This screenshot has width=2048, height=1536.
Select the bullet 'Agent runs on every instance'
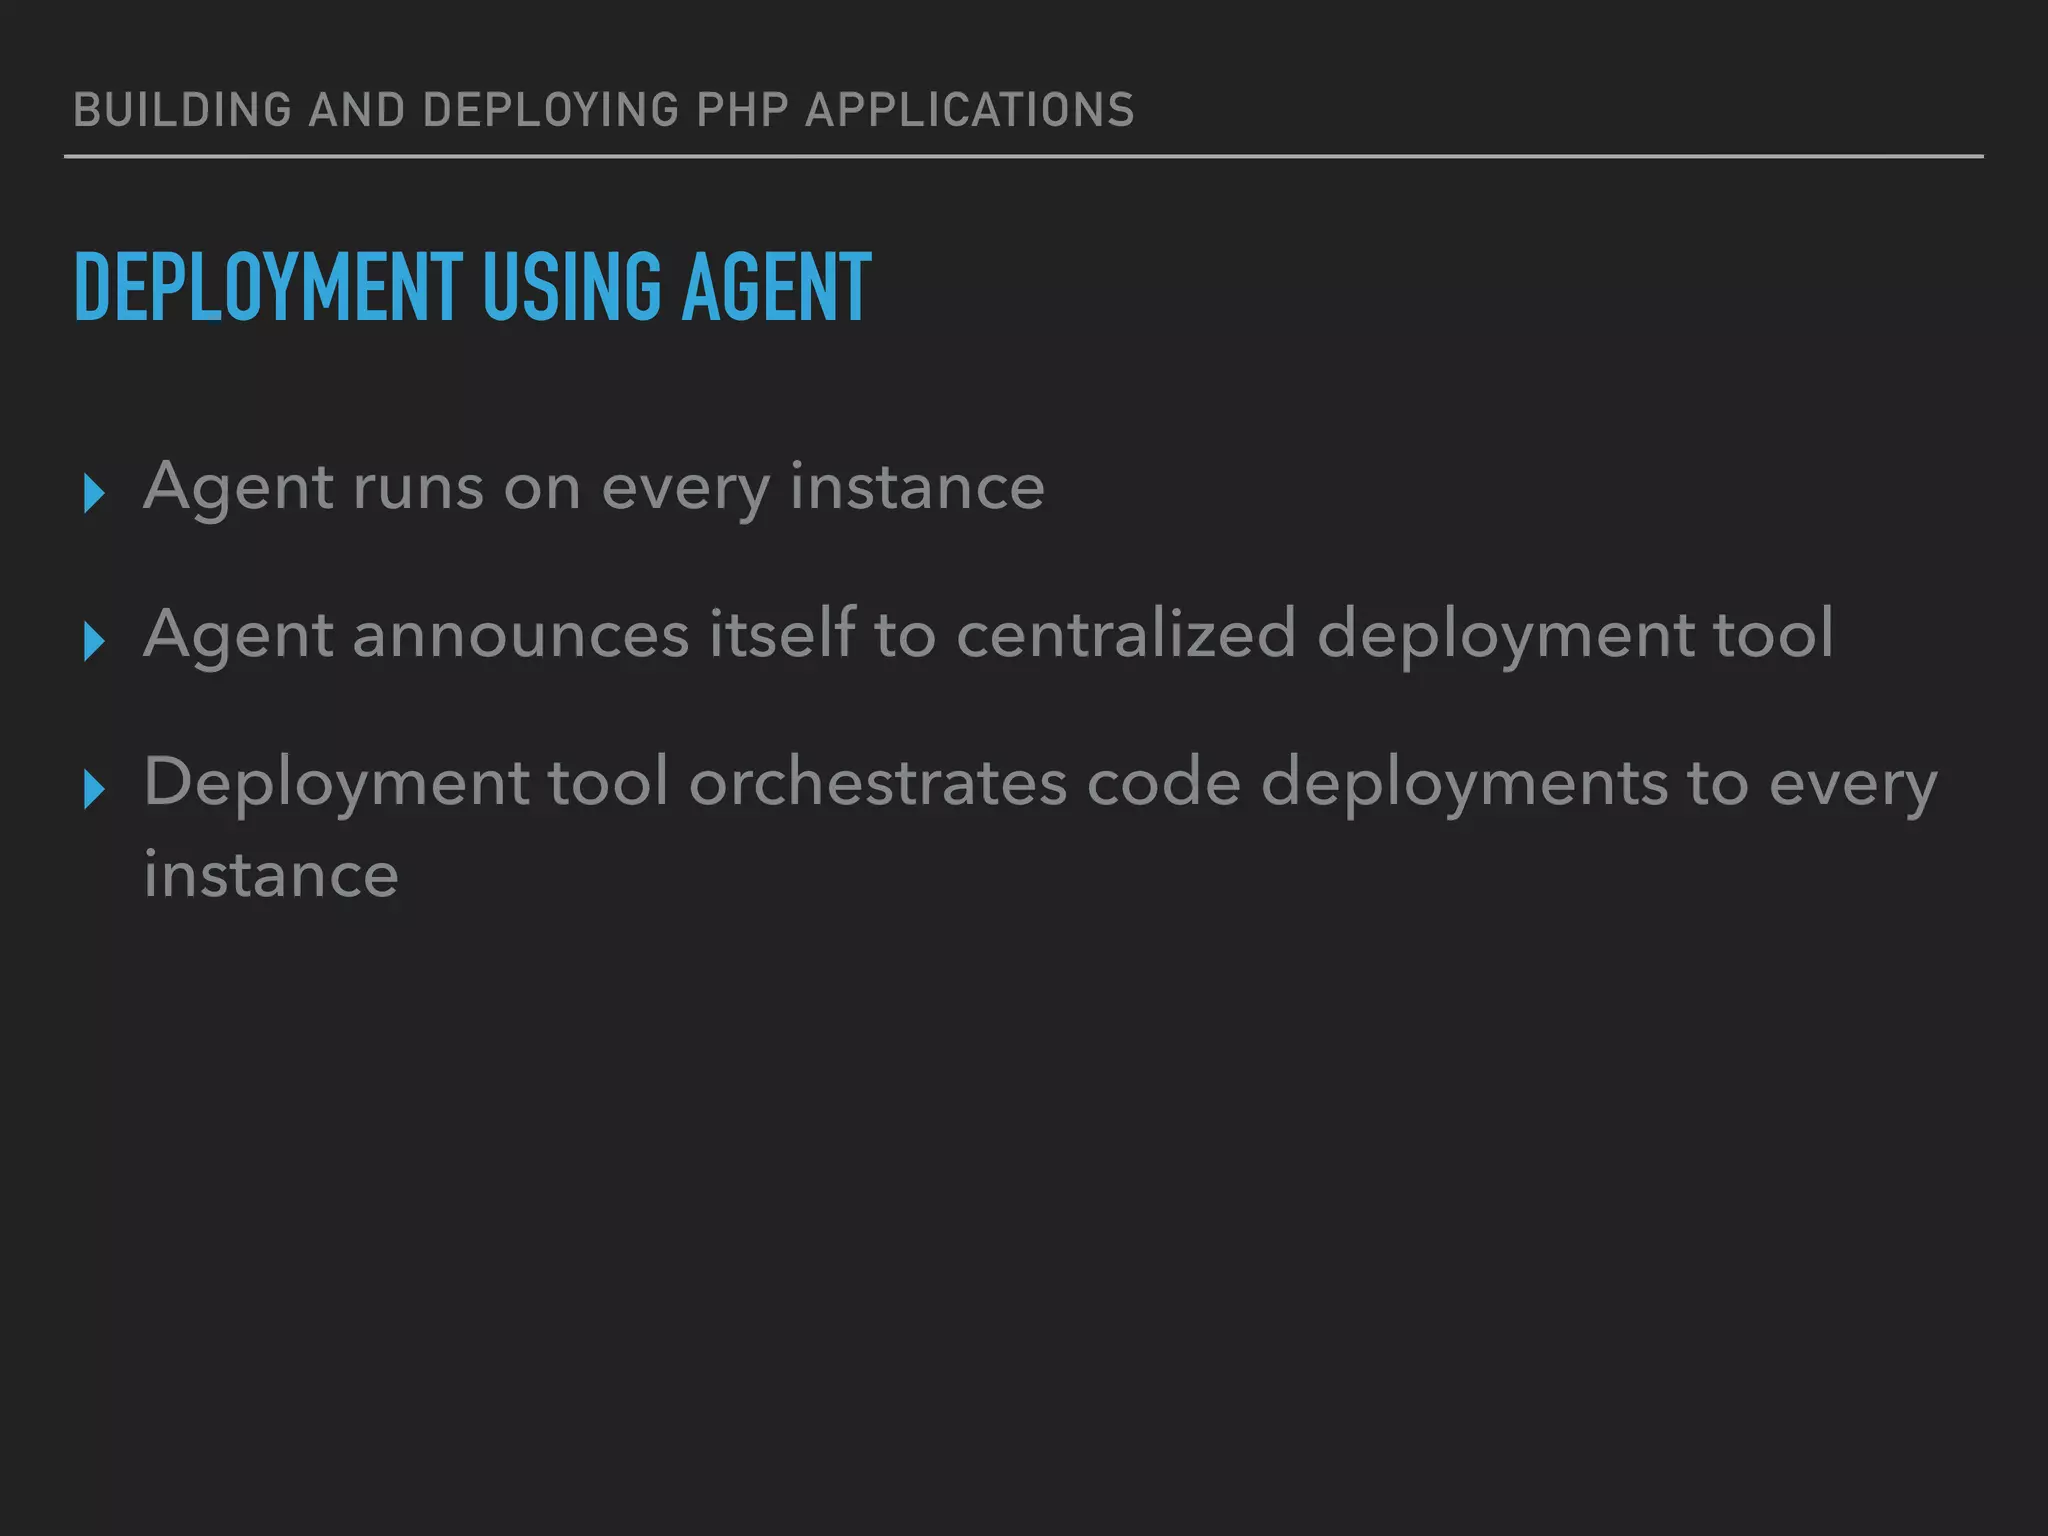click(x=594, y=489)
